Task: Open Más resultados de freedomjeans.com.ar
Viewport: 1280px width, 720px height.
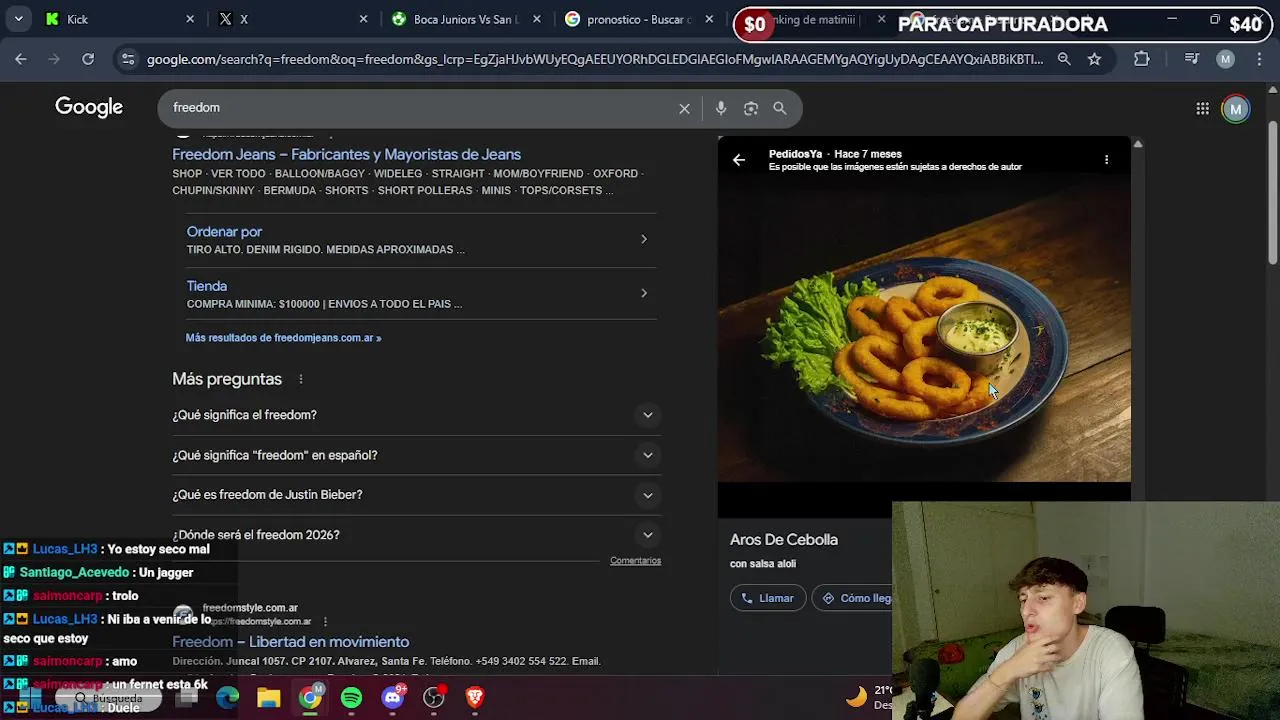Action: coord(283,338)
